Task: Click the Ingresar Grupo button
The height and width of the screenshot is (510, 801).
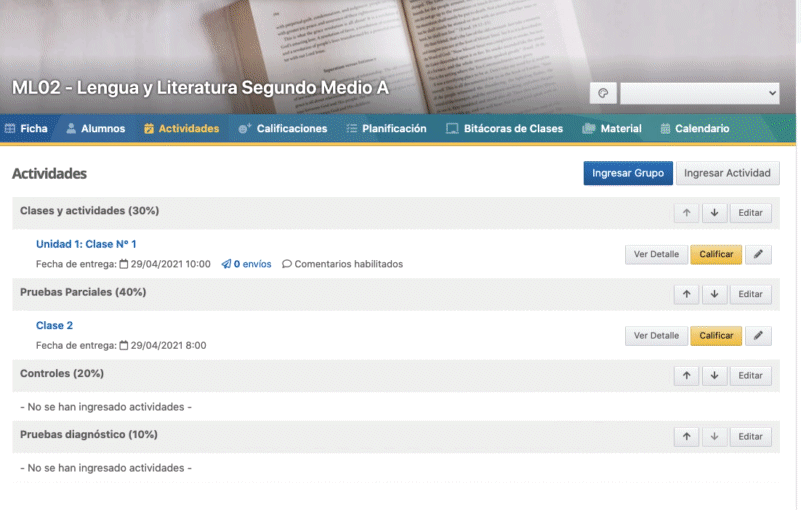Action: [628, 173]
